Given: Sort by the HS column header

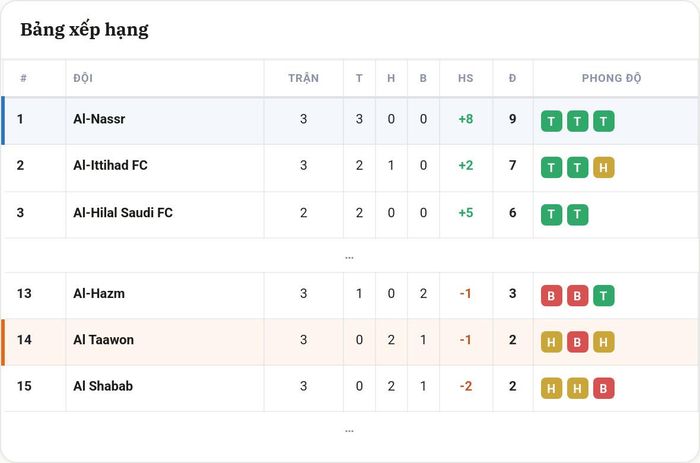Looking at the screenshot, I should 466,78.
